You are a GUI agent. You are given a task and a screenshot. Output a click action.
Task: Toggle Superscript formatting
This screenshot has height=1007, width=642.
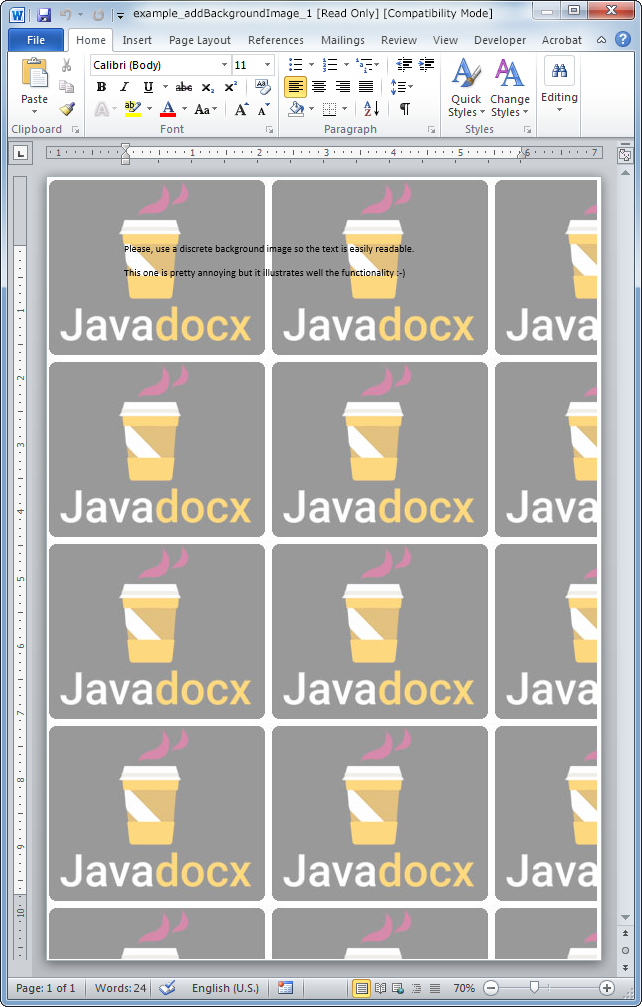(230, 87)
